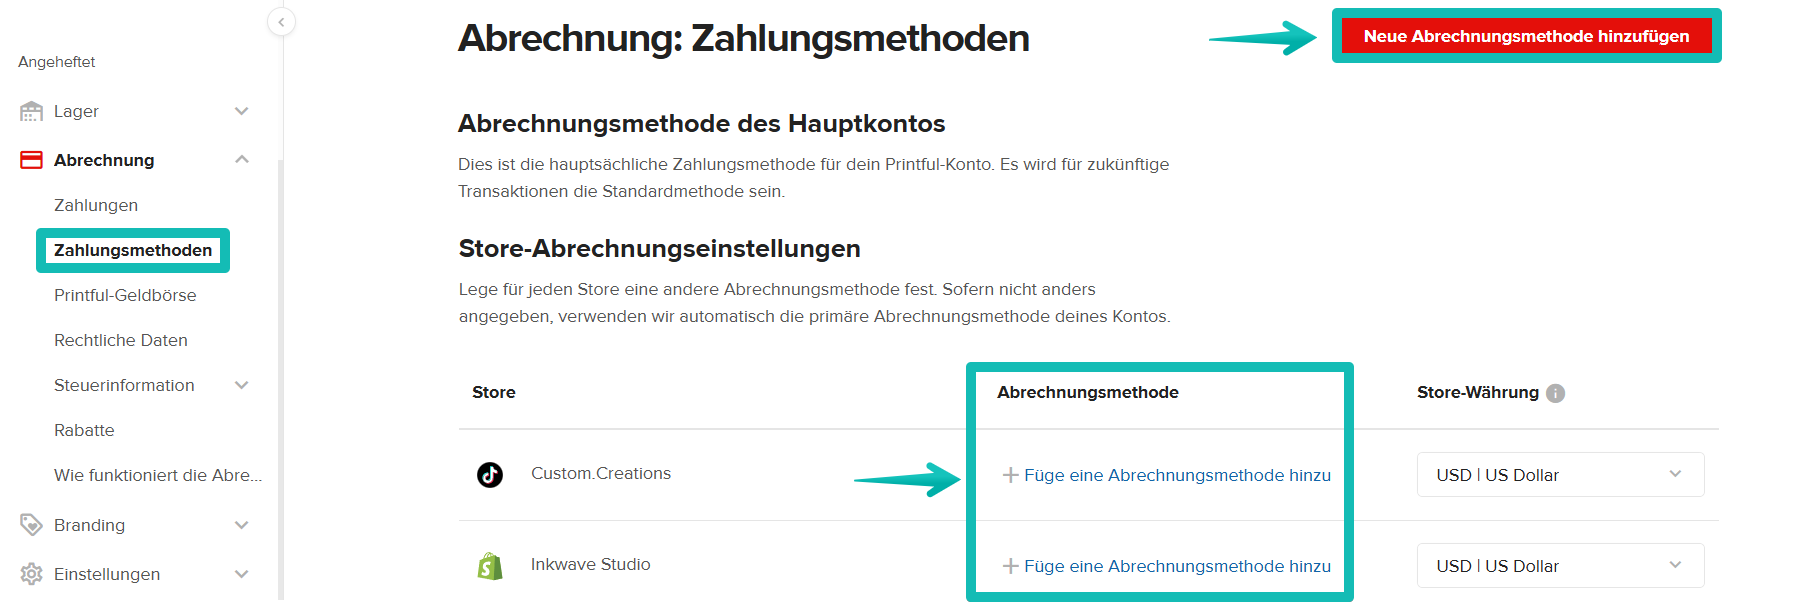Select Zahlungen in the Abrechnung menu
This screenshot has width=1800, height=605.
(96, 205)
